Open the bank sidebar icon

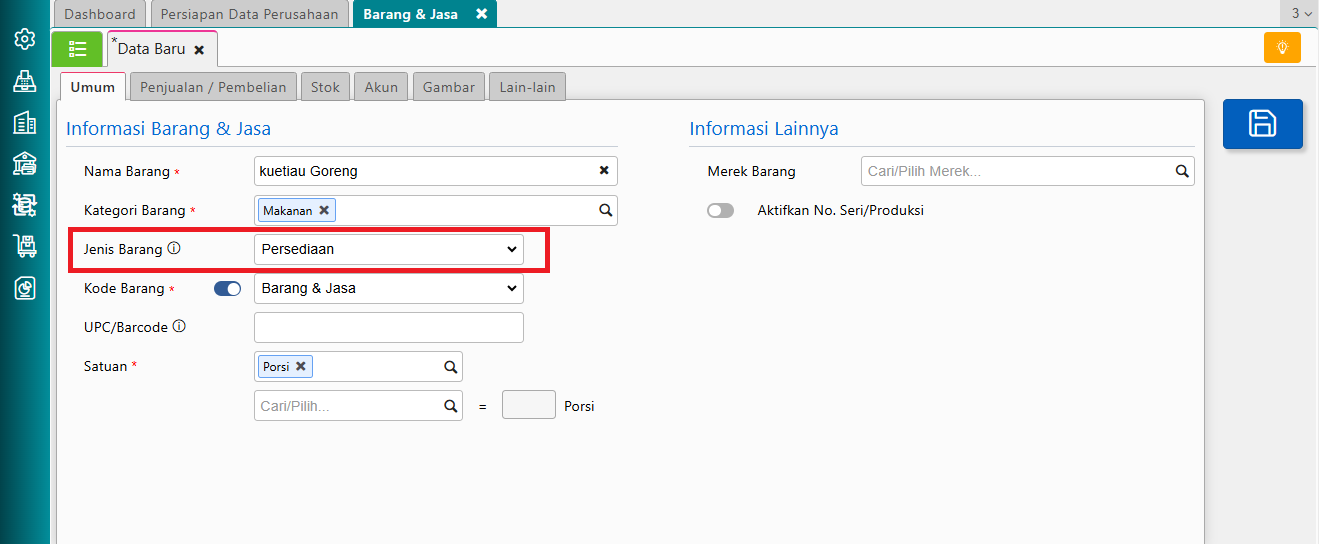tap(25, 163)
